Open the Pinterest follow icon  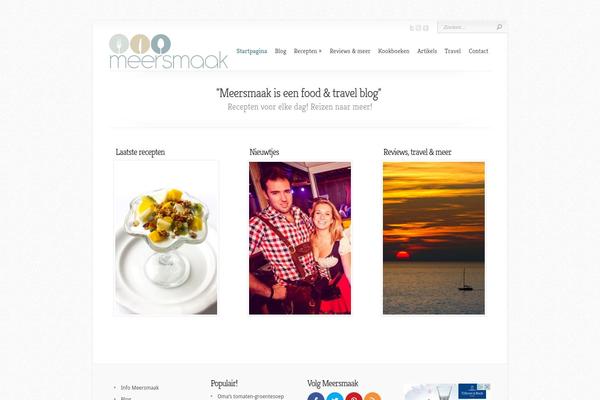[x=354, y=397]
